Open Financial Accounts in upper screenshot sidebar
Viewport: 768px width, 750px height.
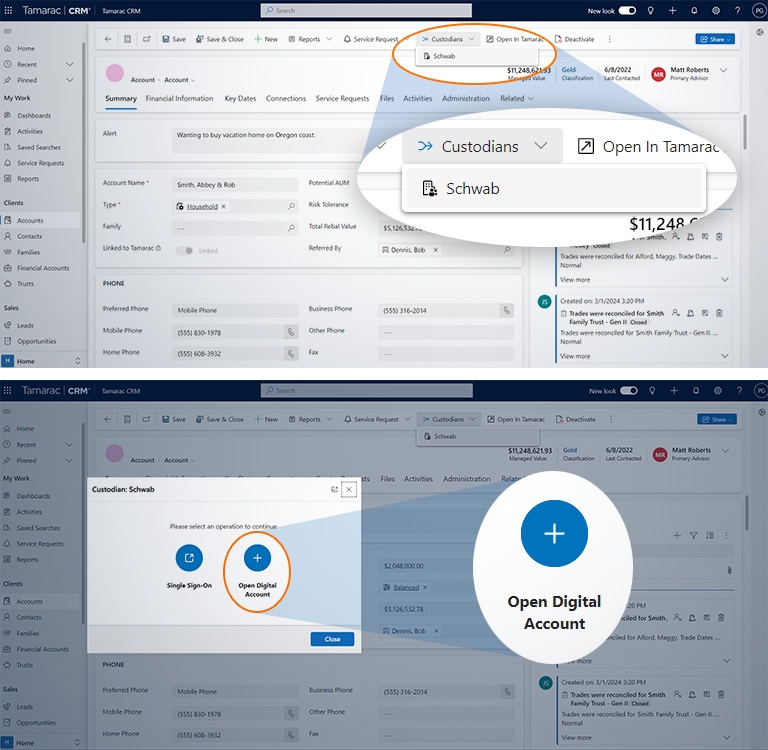coord(43,268)
